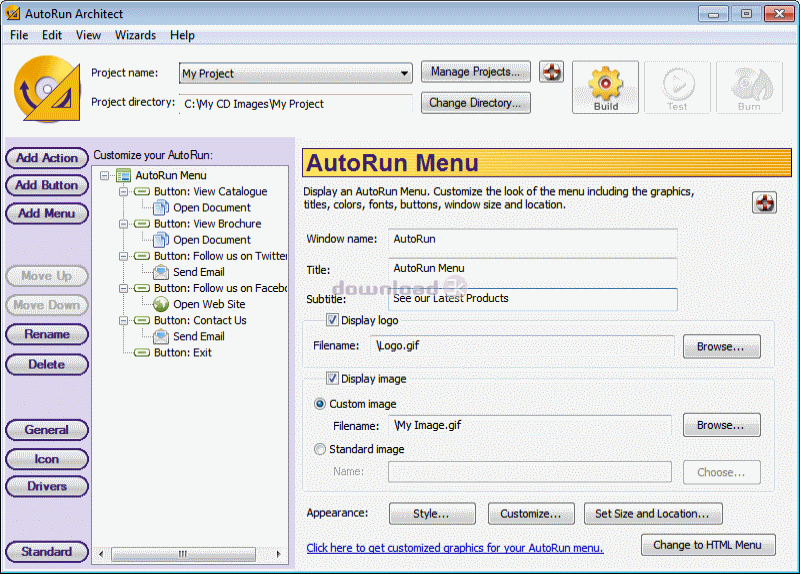The height and width of the screenshot is (574, 800).
Task: Click the Add Button button
Action: pyautogui.click(x=47, y=185)
